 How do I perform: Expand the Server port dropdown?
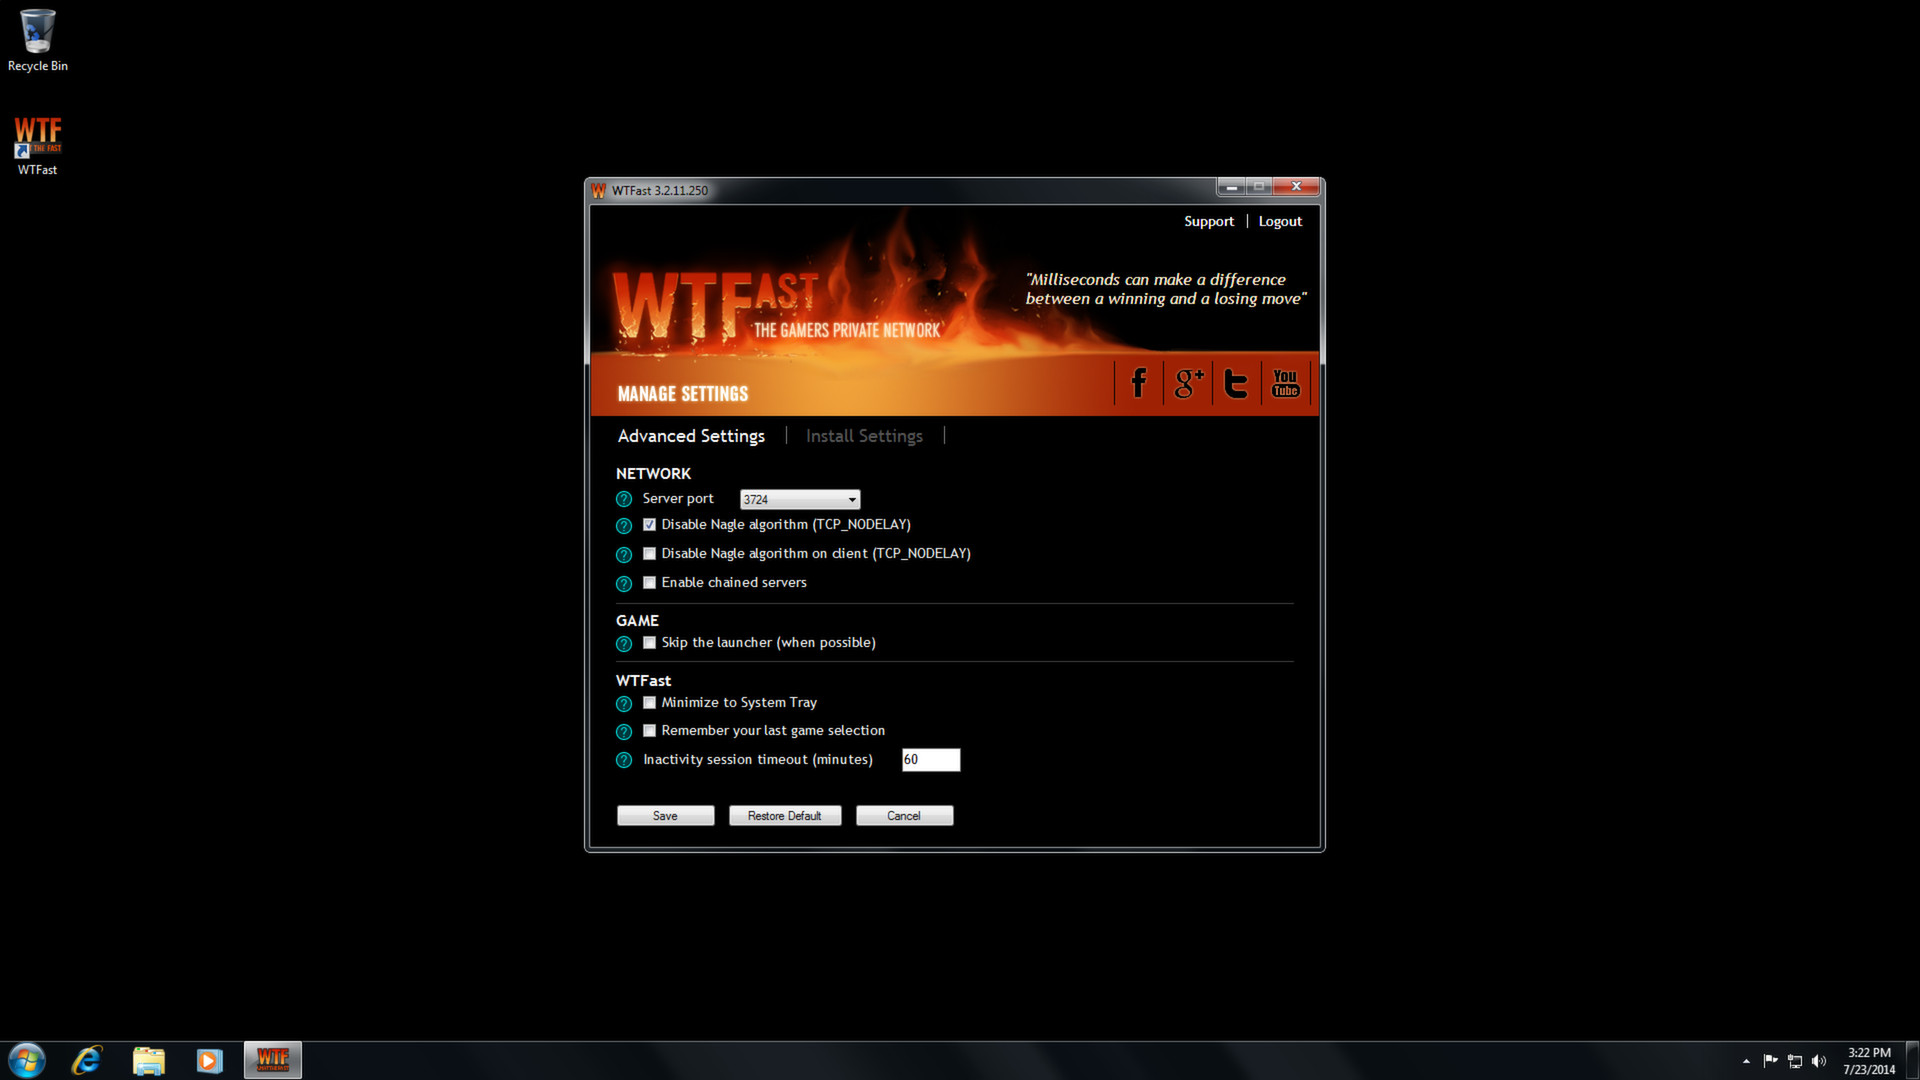click(851, 498)
